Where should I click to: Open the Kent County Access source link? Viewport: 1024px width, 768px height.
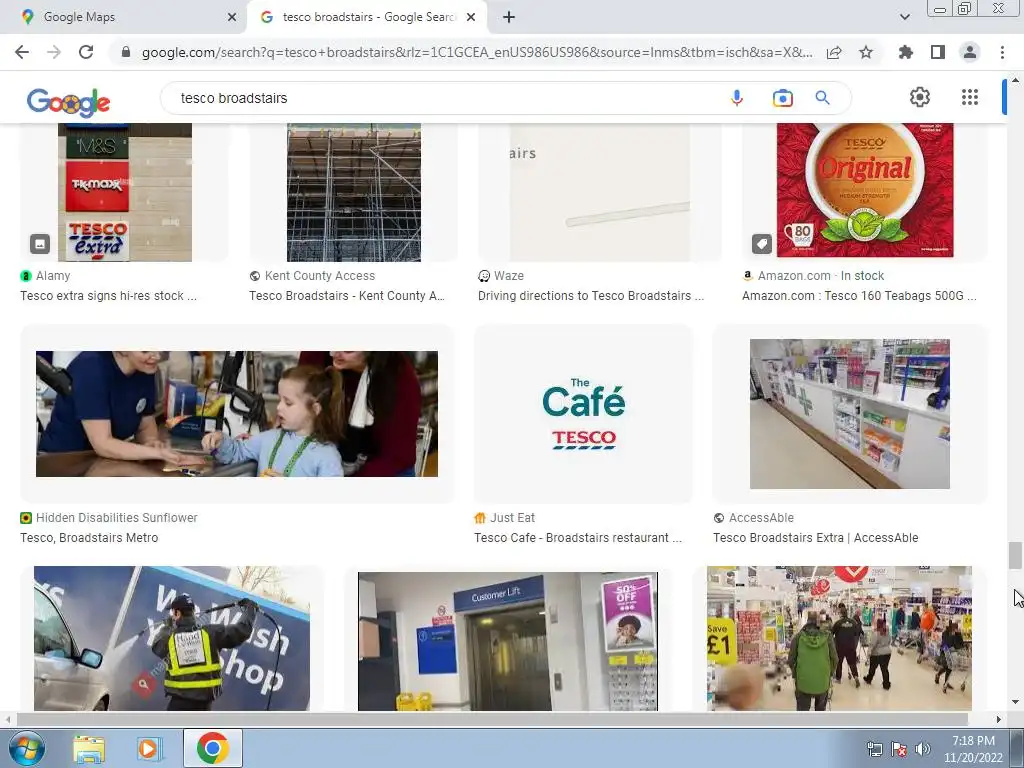click(312, 276)
